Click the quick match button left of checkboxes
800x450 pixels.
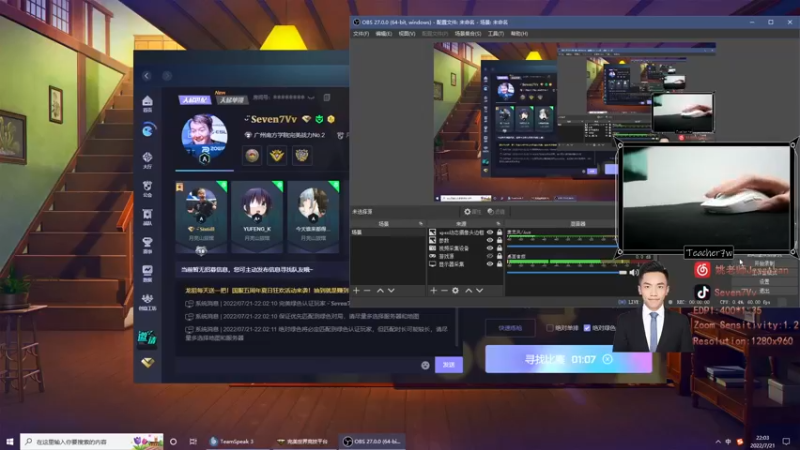coord(510,328)
